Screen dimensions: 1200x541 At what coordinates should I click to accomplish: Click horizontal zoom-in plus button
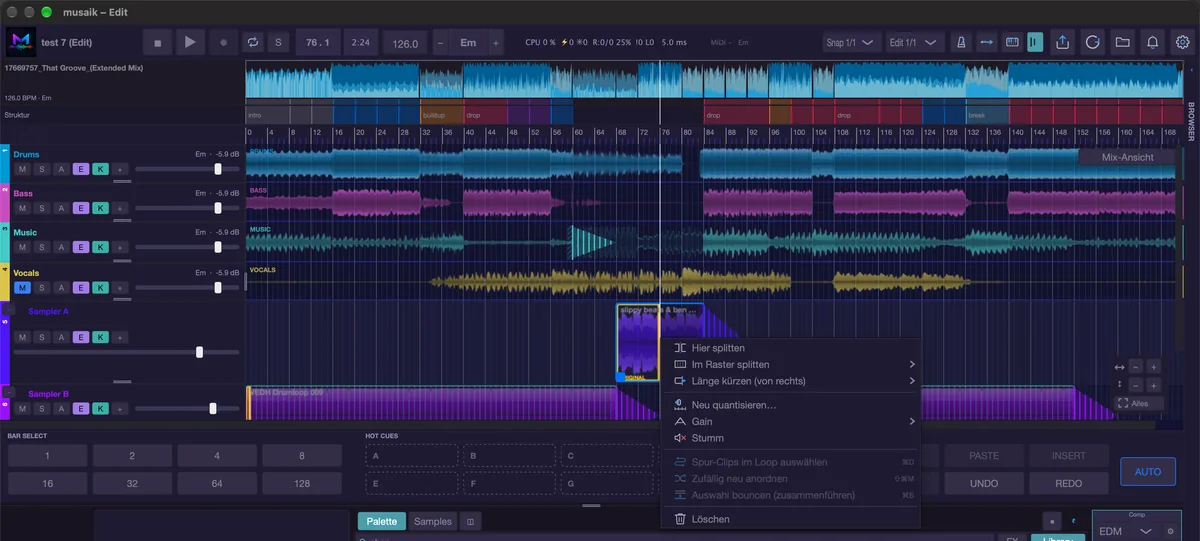[x=1153, y=367]
